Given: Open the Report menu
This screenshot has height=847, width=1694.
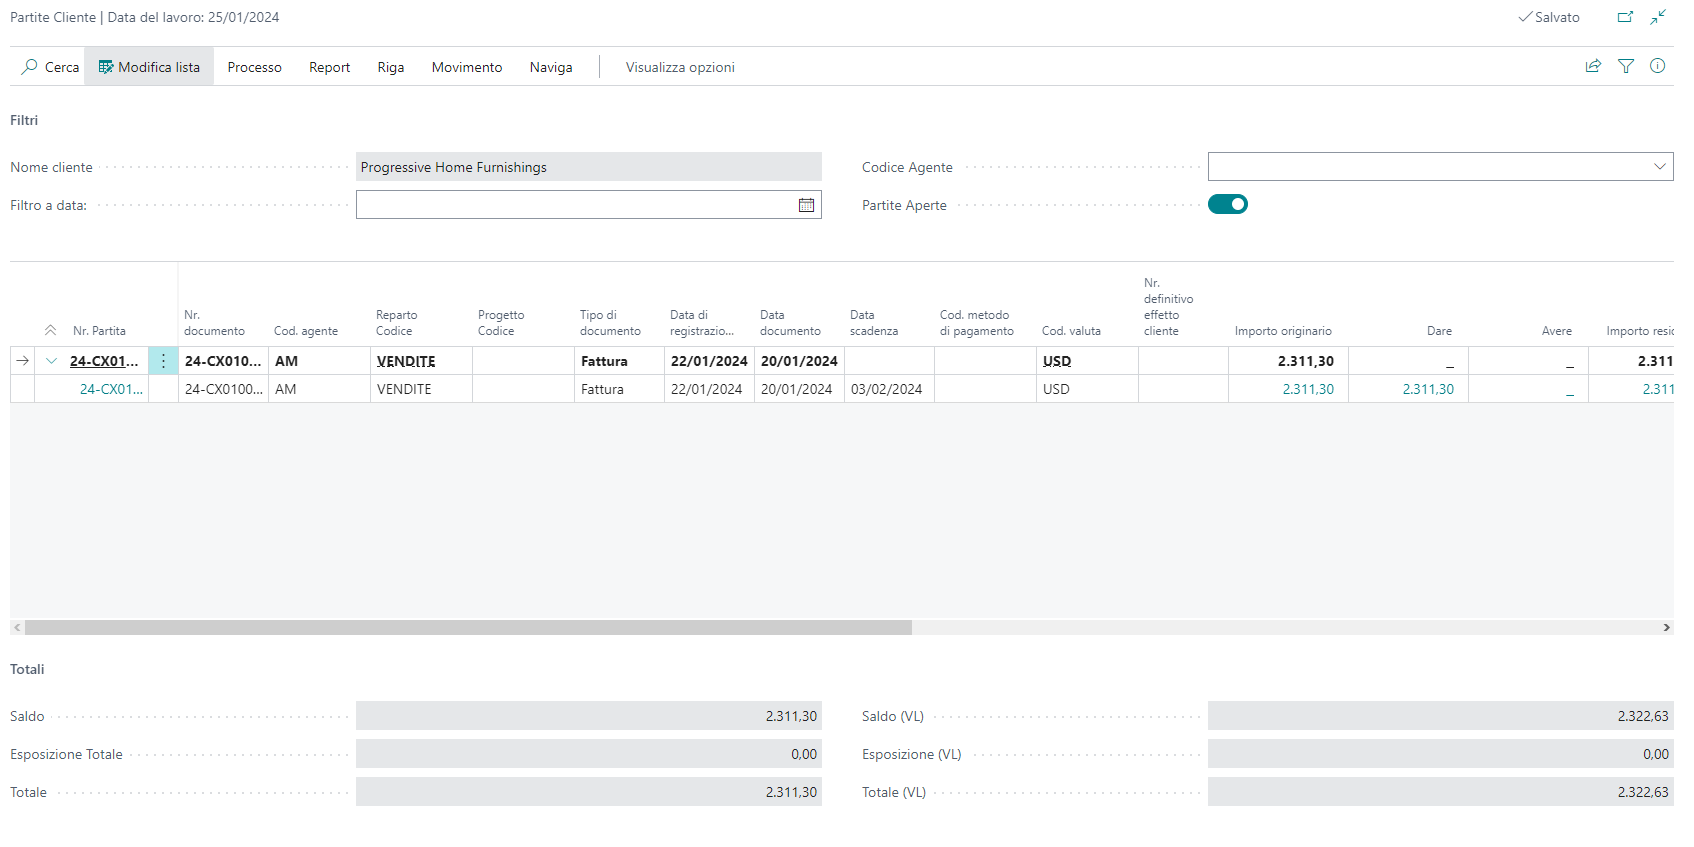Looking at the screenshot, I should [x=329, y=67].
